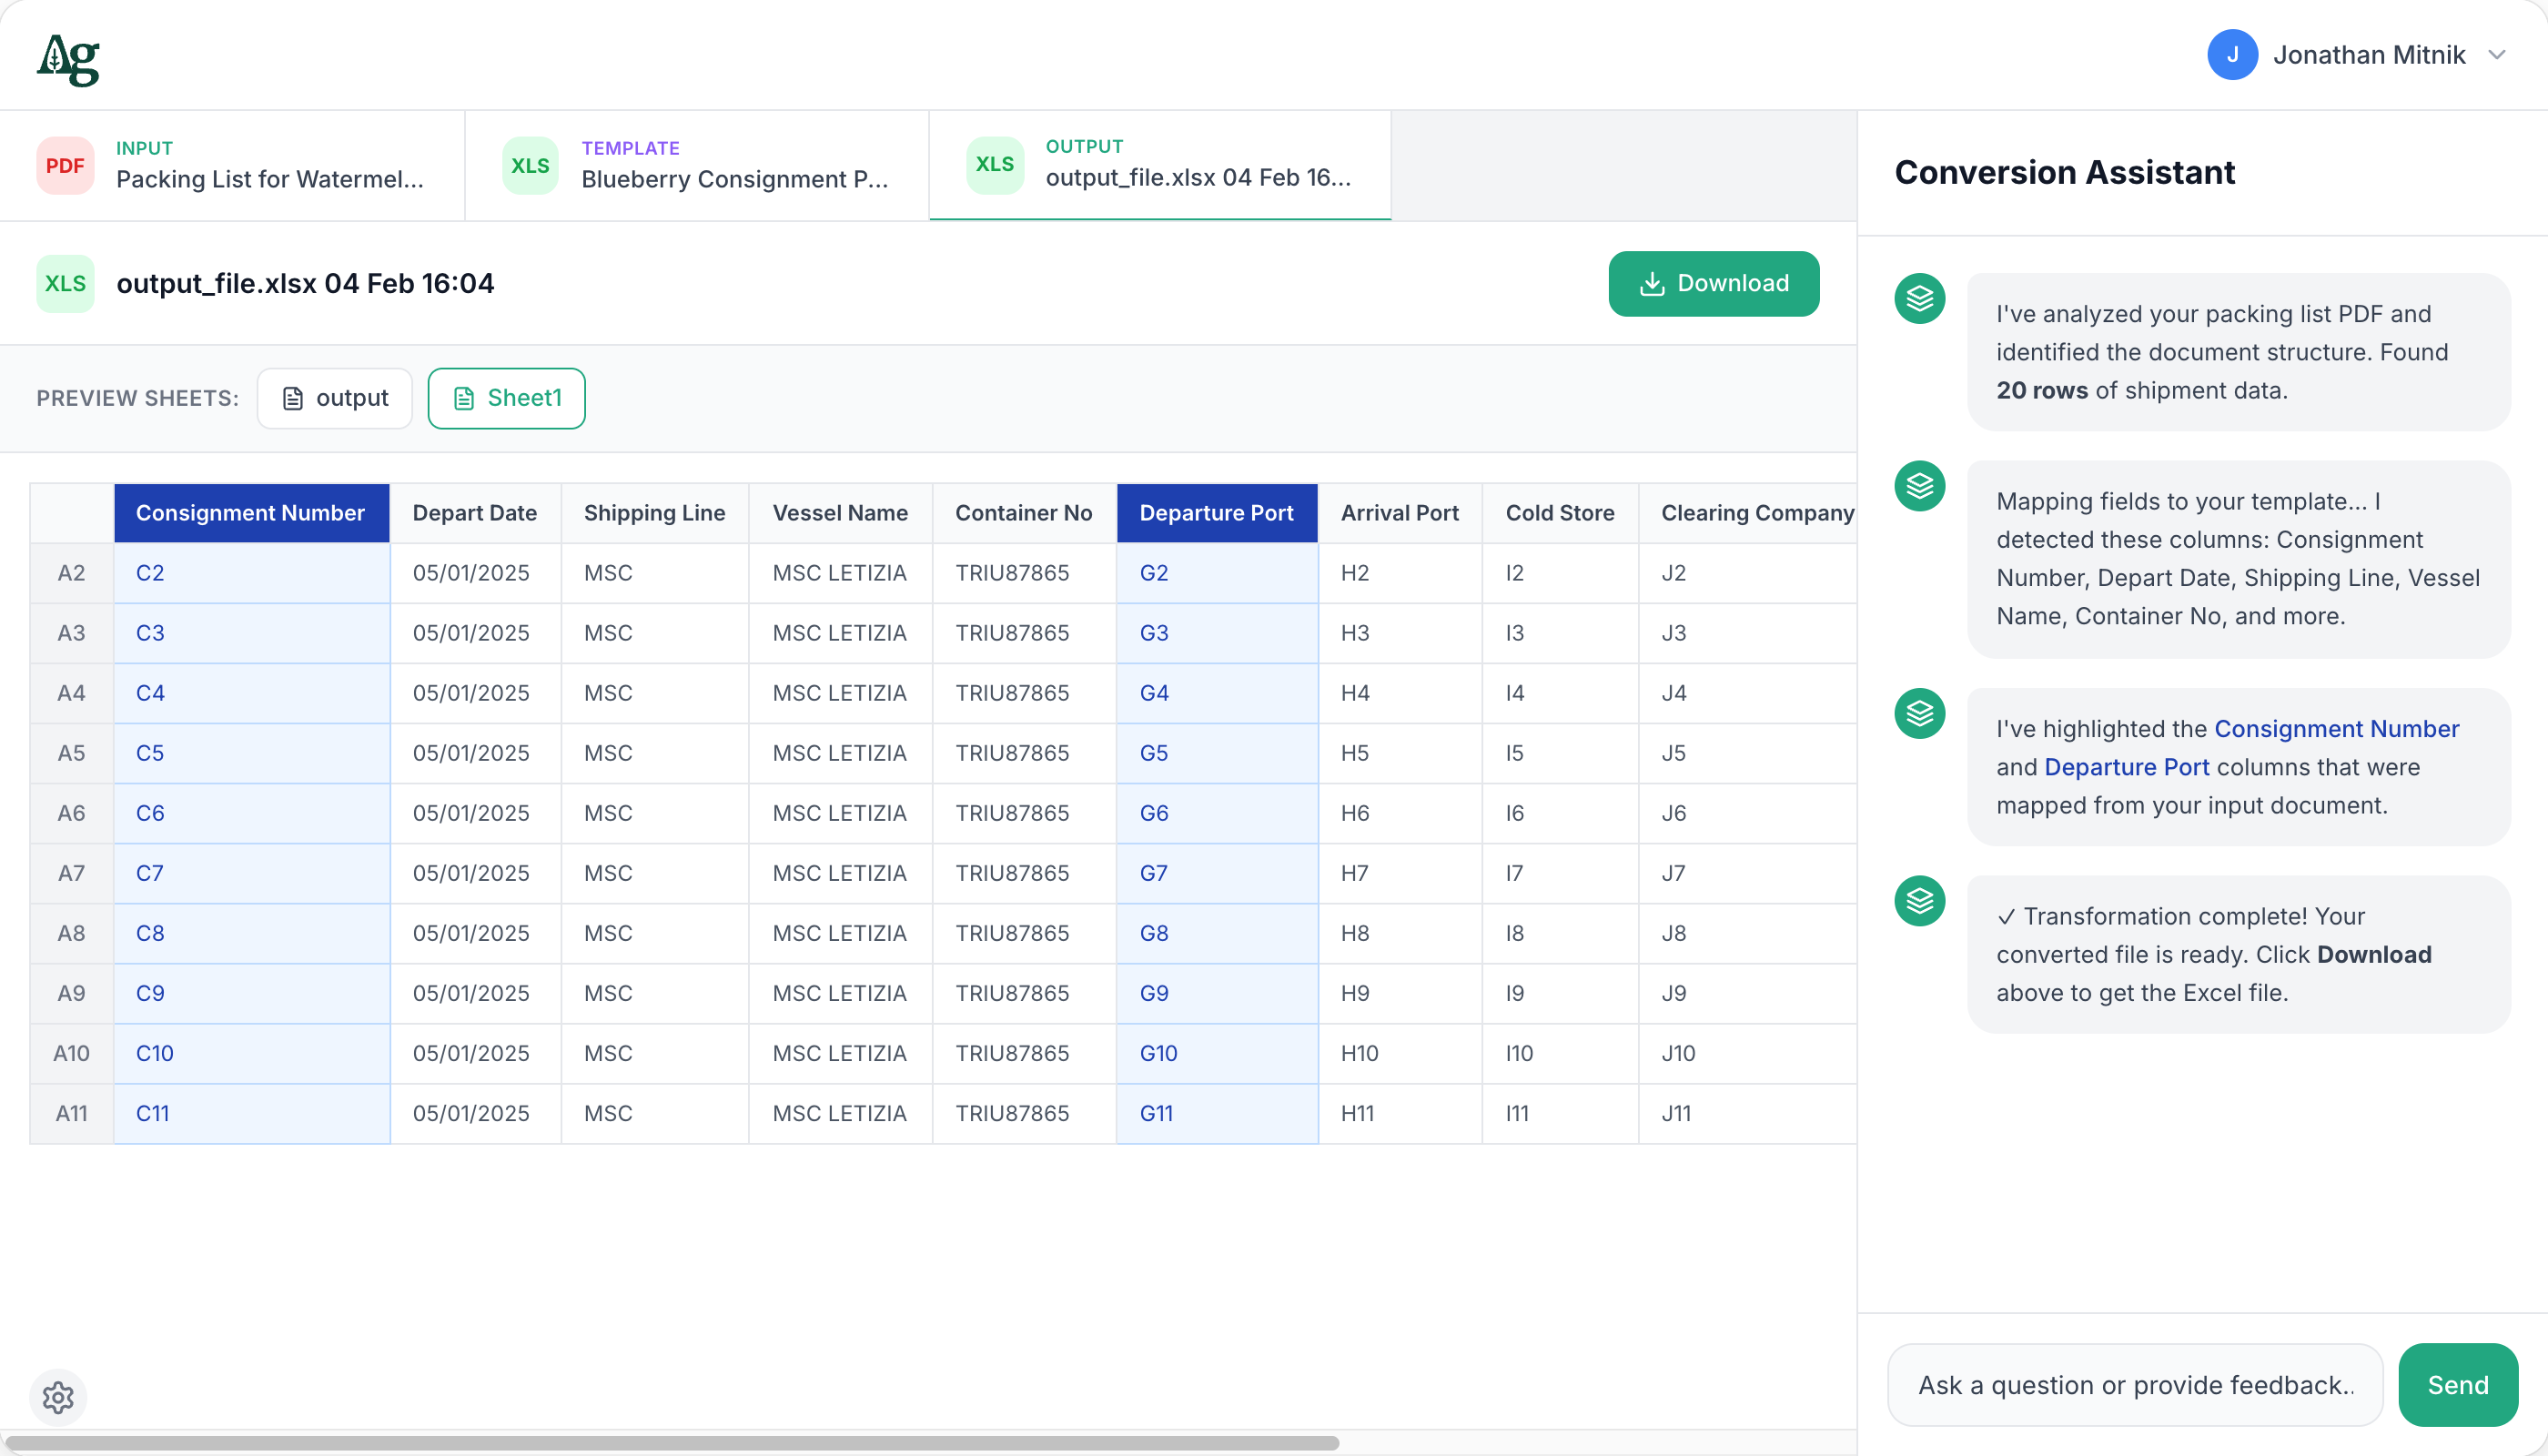Preview Sheet1 sheet

[x=507, y=398]
